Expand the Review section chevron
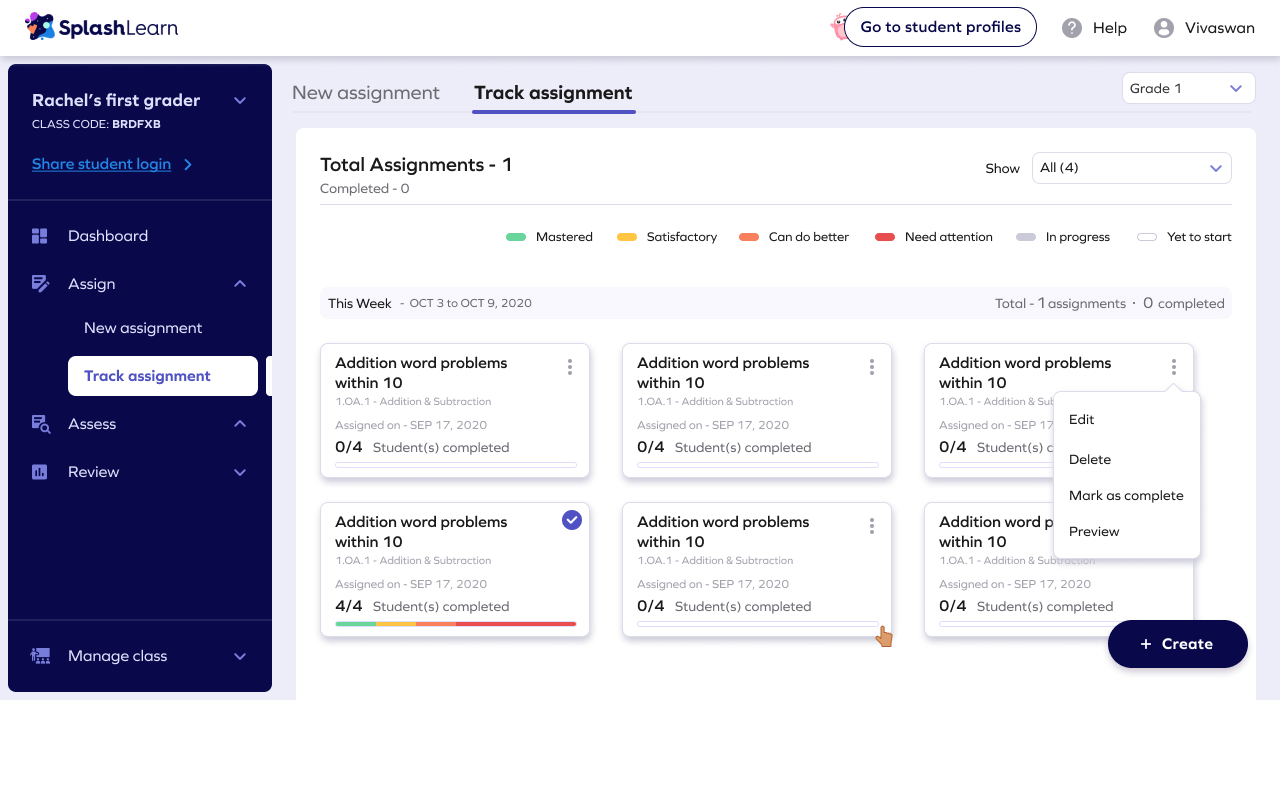This screenshot has height=792, width=1280. tap(240, 472)
